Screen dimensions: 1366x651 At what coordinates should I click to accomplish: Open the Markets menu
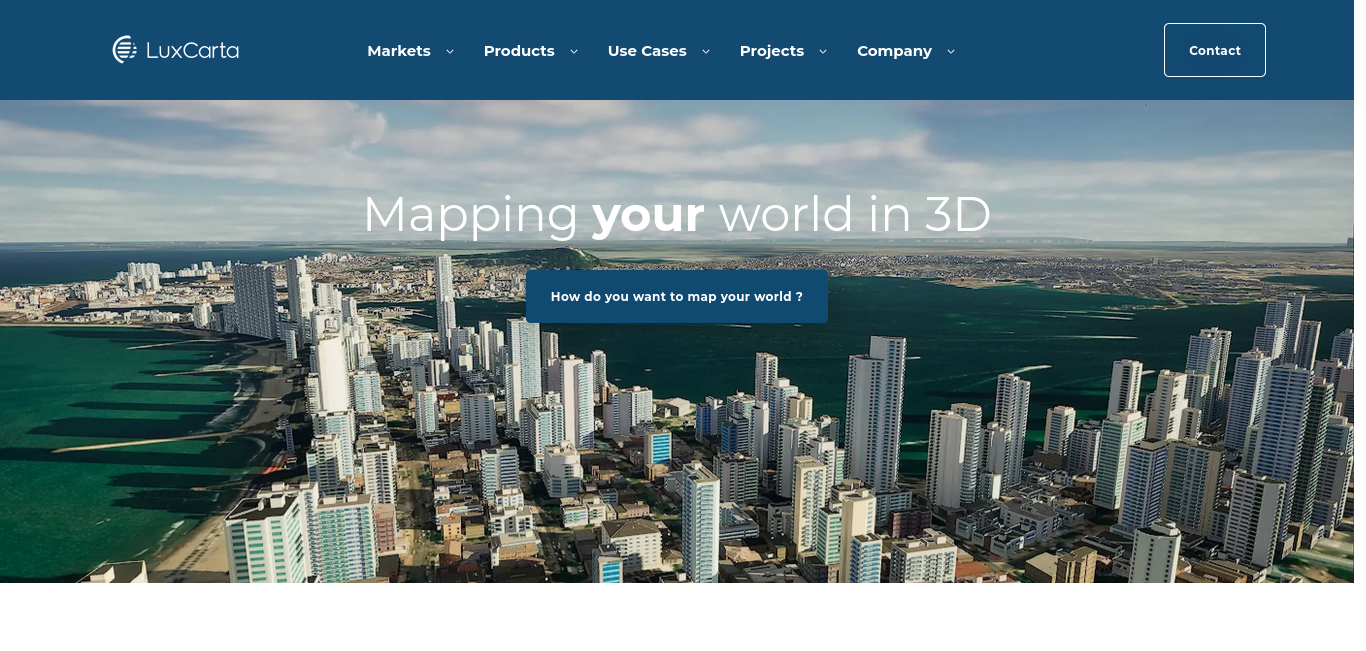[x=399, y=51]
